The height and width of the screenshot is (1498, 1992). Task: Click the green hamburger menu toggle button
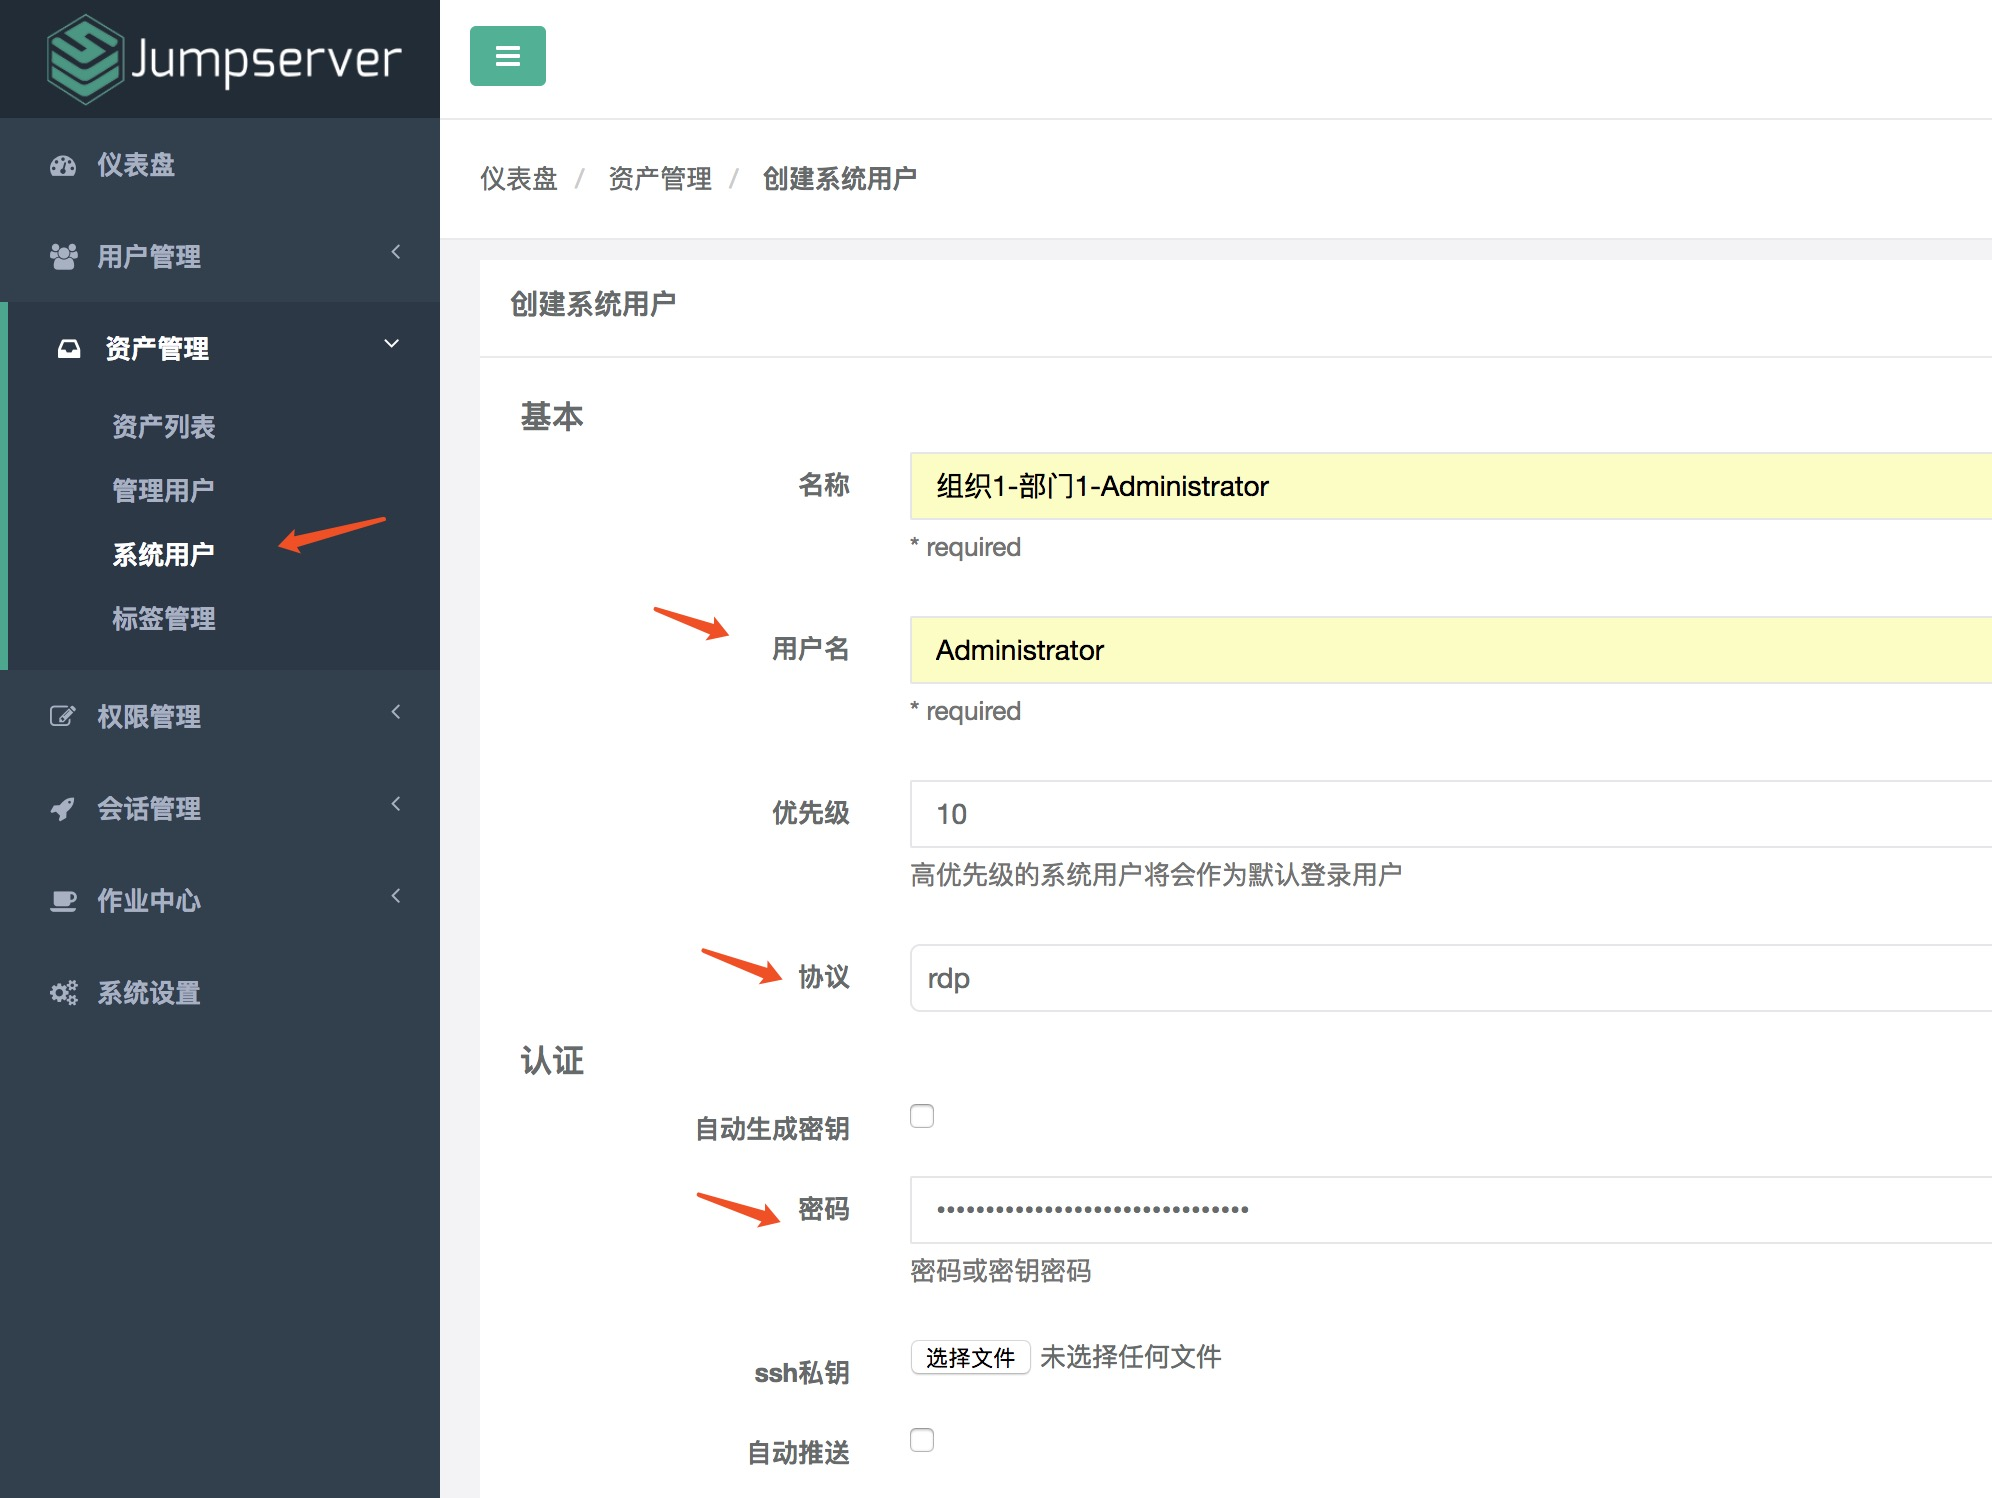(507, 56)
